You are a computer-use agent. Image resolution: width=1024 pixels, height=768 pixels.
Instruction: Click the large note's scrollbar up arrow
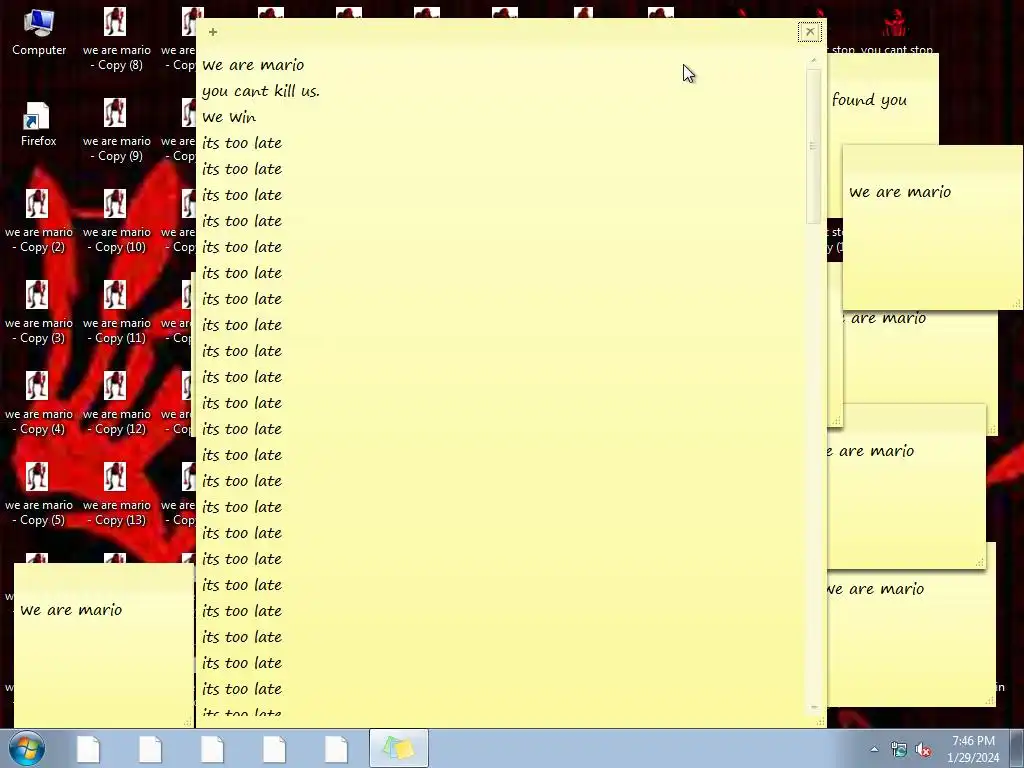813,60
